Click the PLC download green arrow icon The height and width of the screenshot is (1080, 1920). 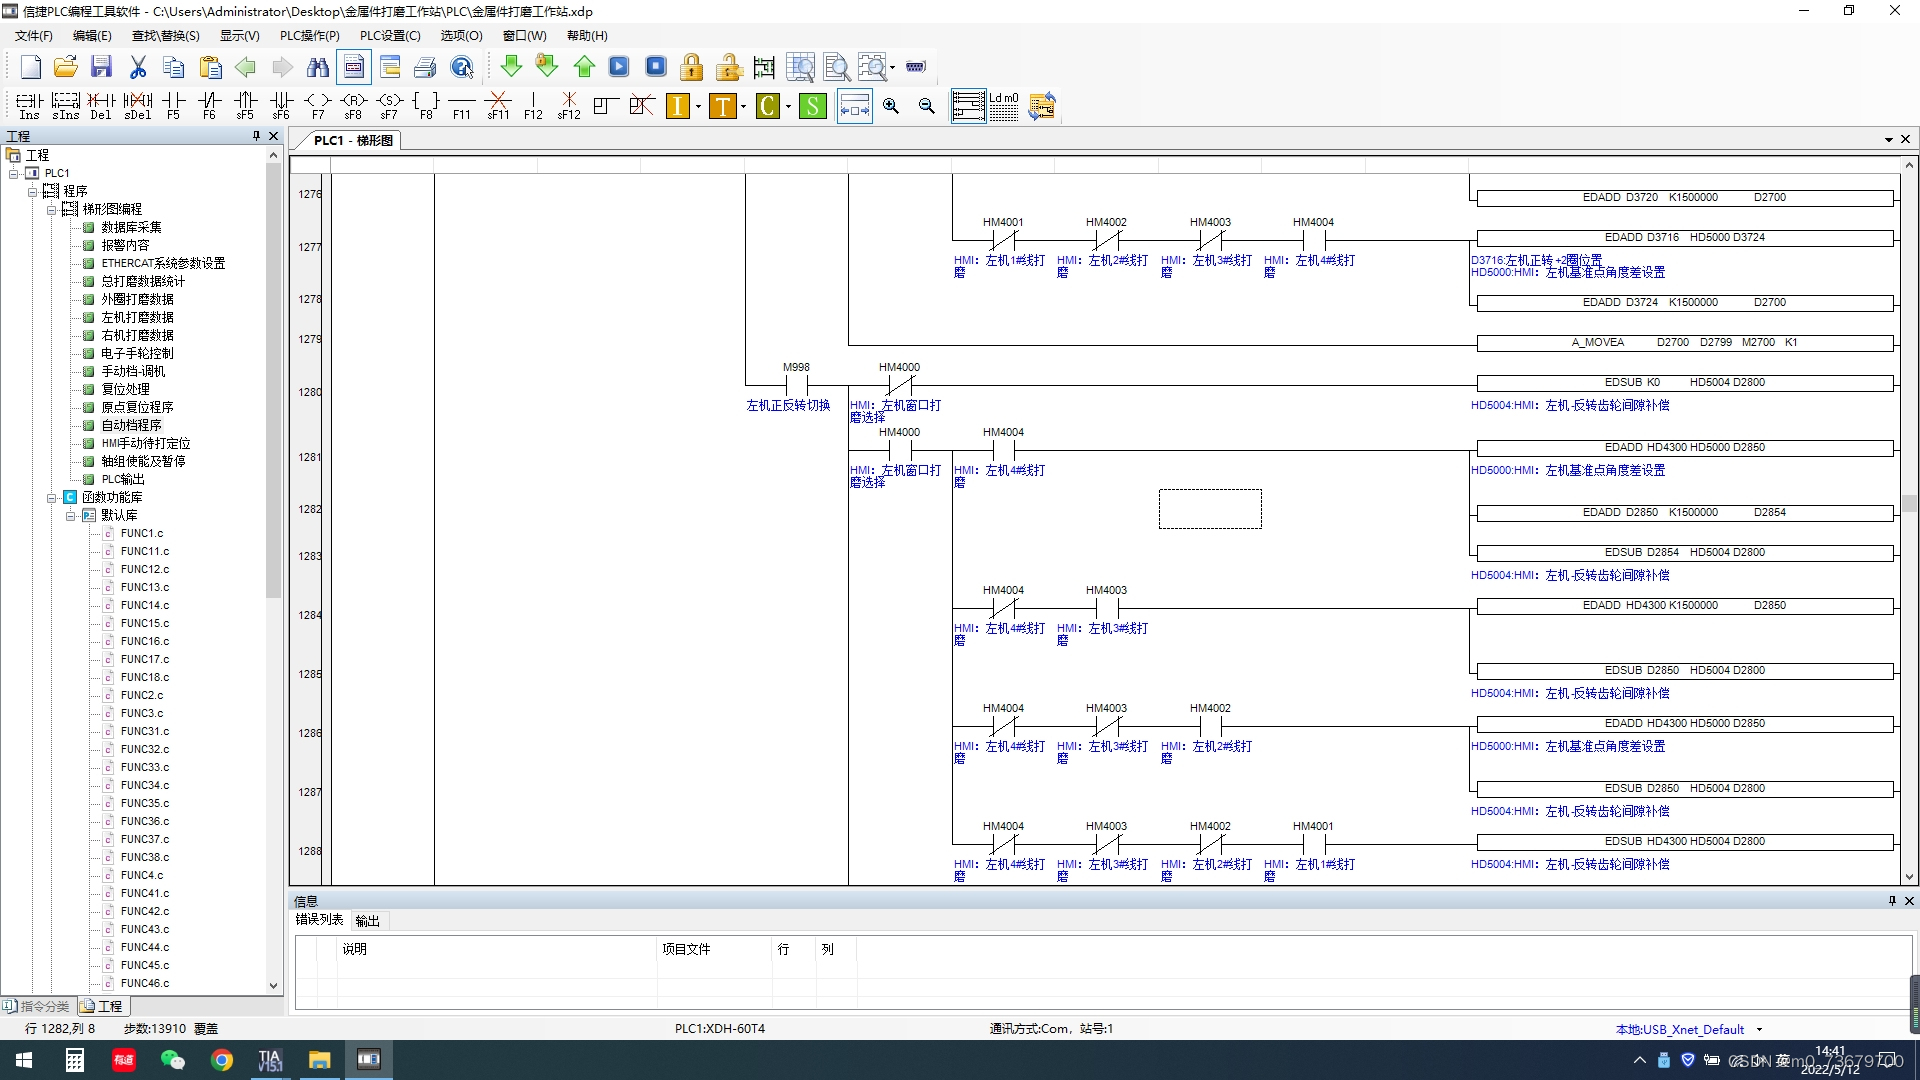point(511,67)
